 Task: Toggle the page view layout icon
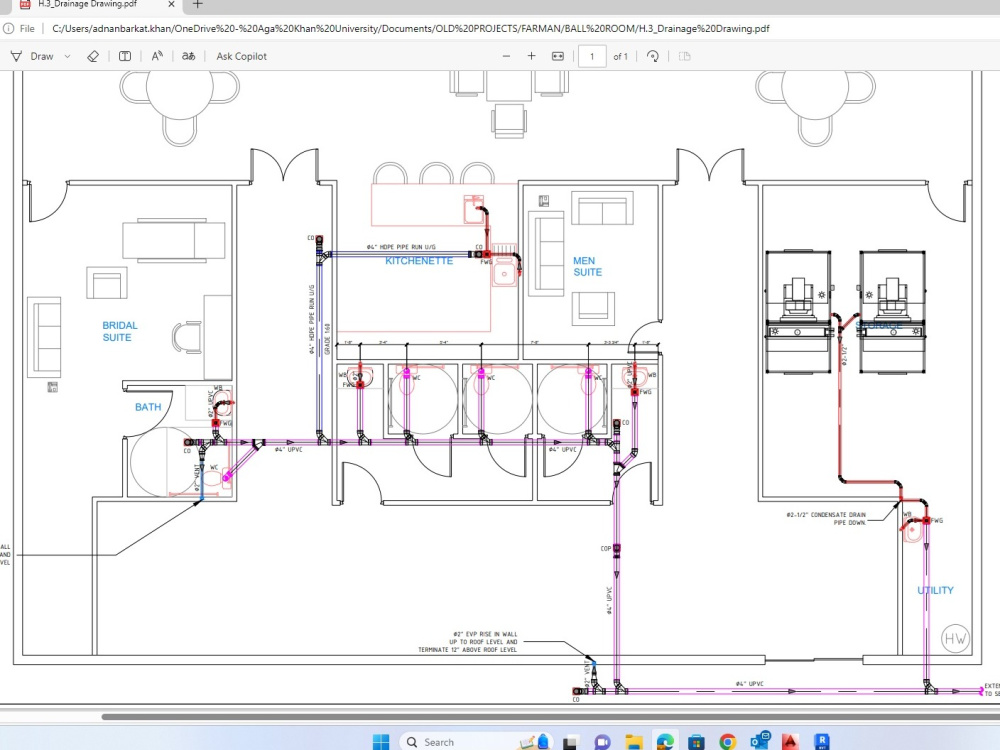pos(125,56)
